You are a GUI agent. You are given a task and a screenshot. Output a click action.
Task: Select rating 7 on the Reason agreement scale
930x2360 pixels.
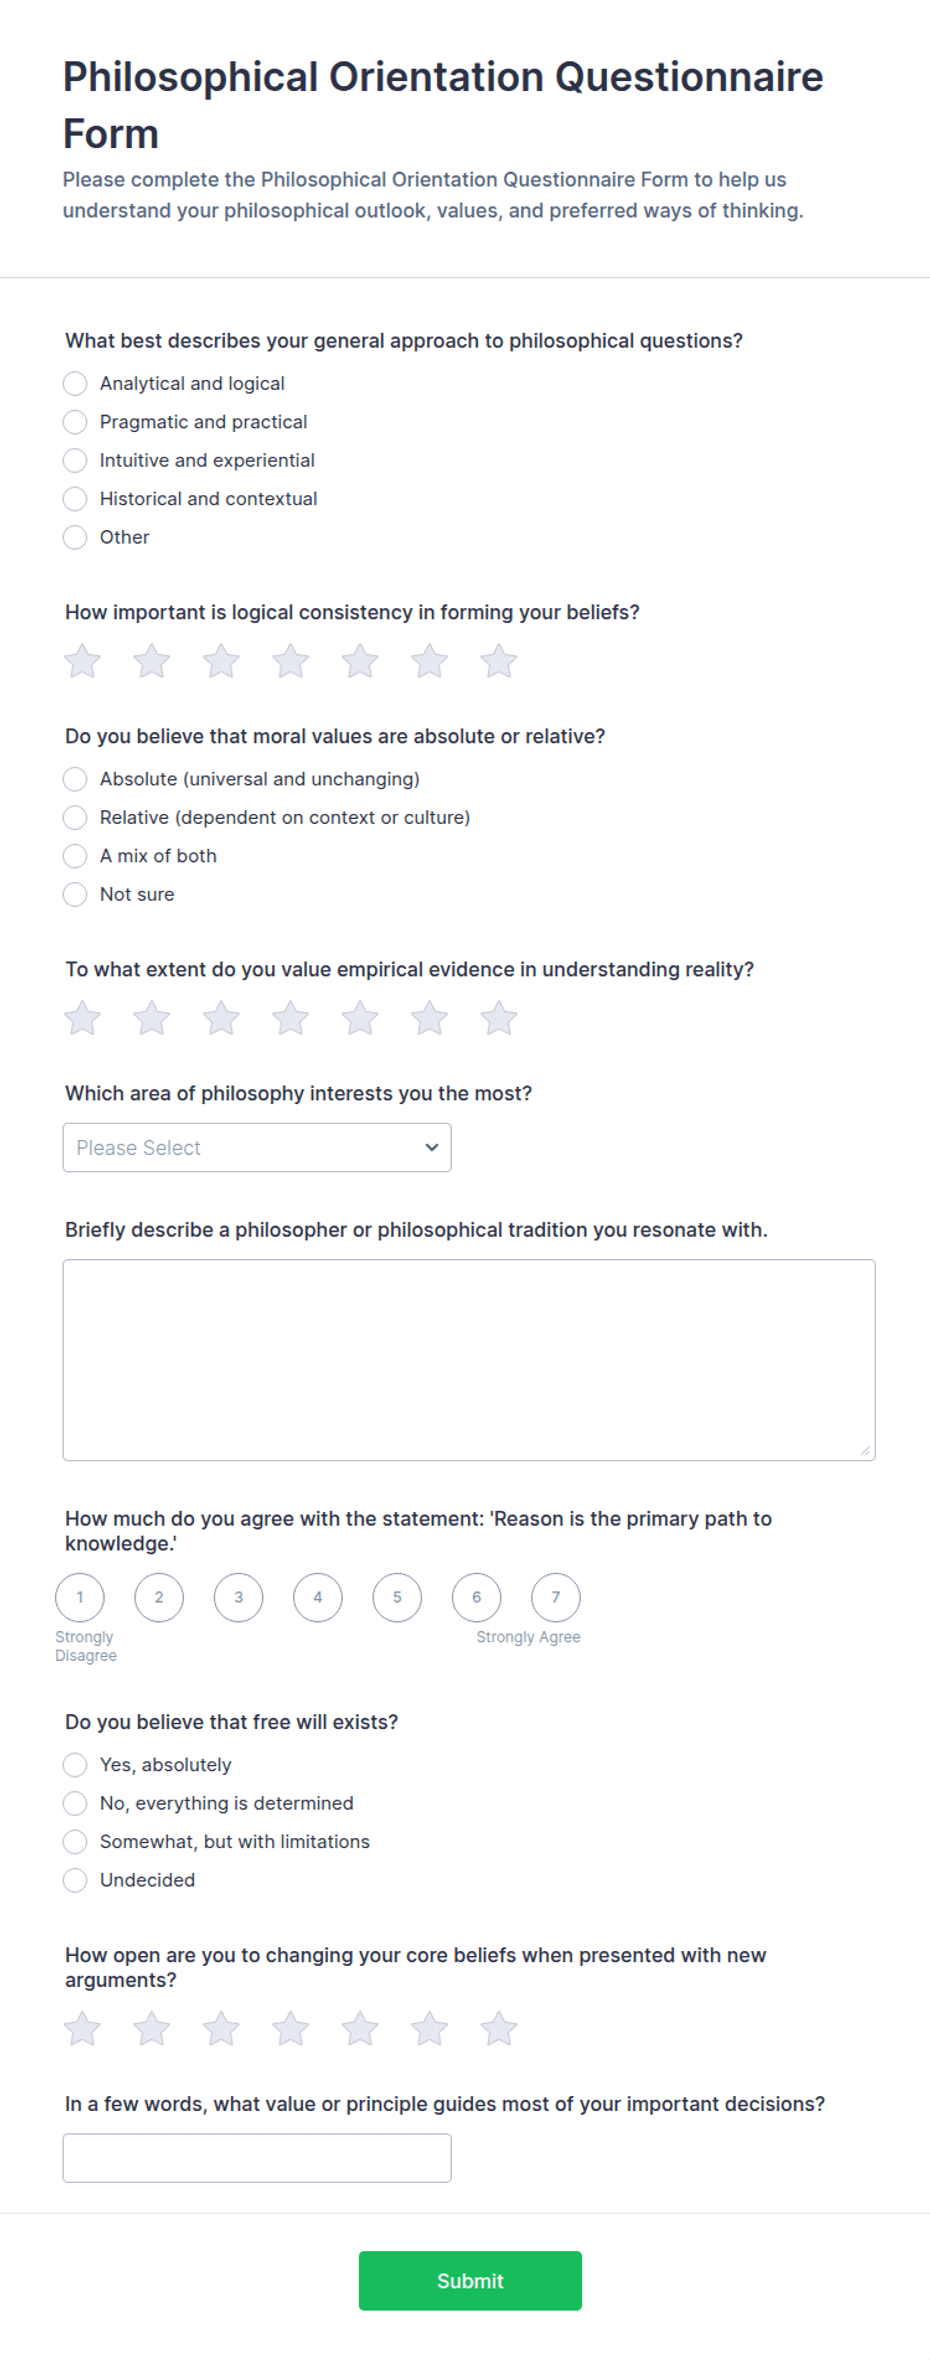[x=556, y=1597]
